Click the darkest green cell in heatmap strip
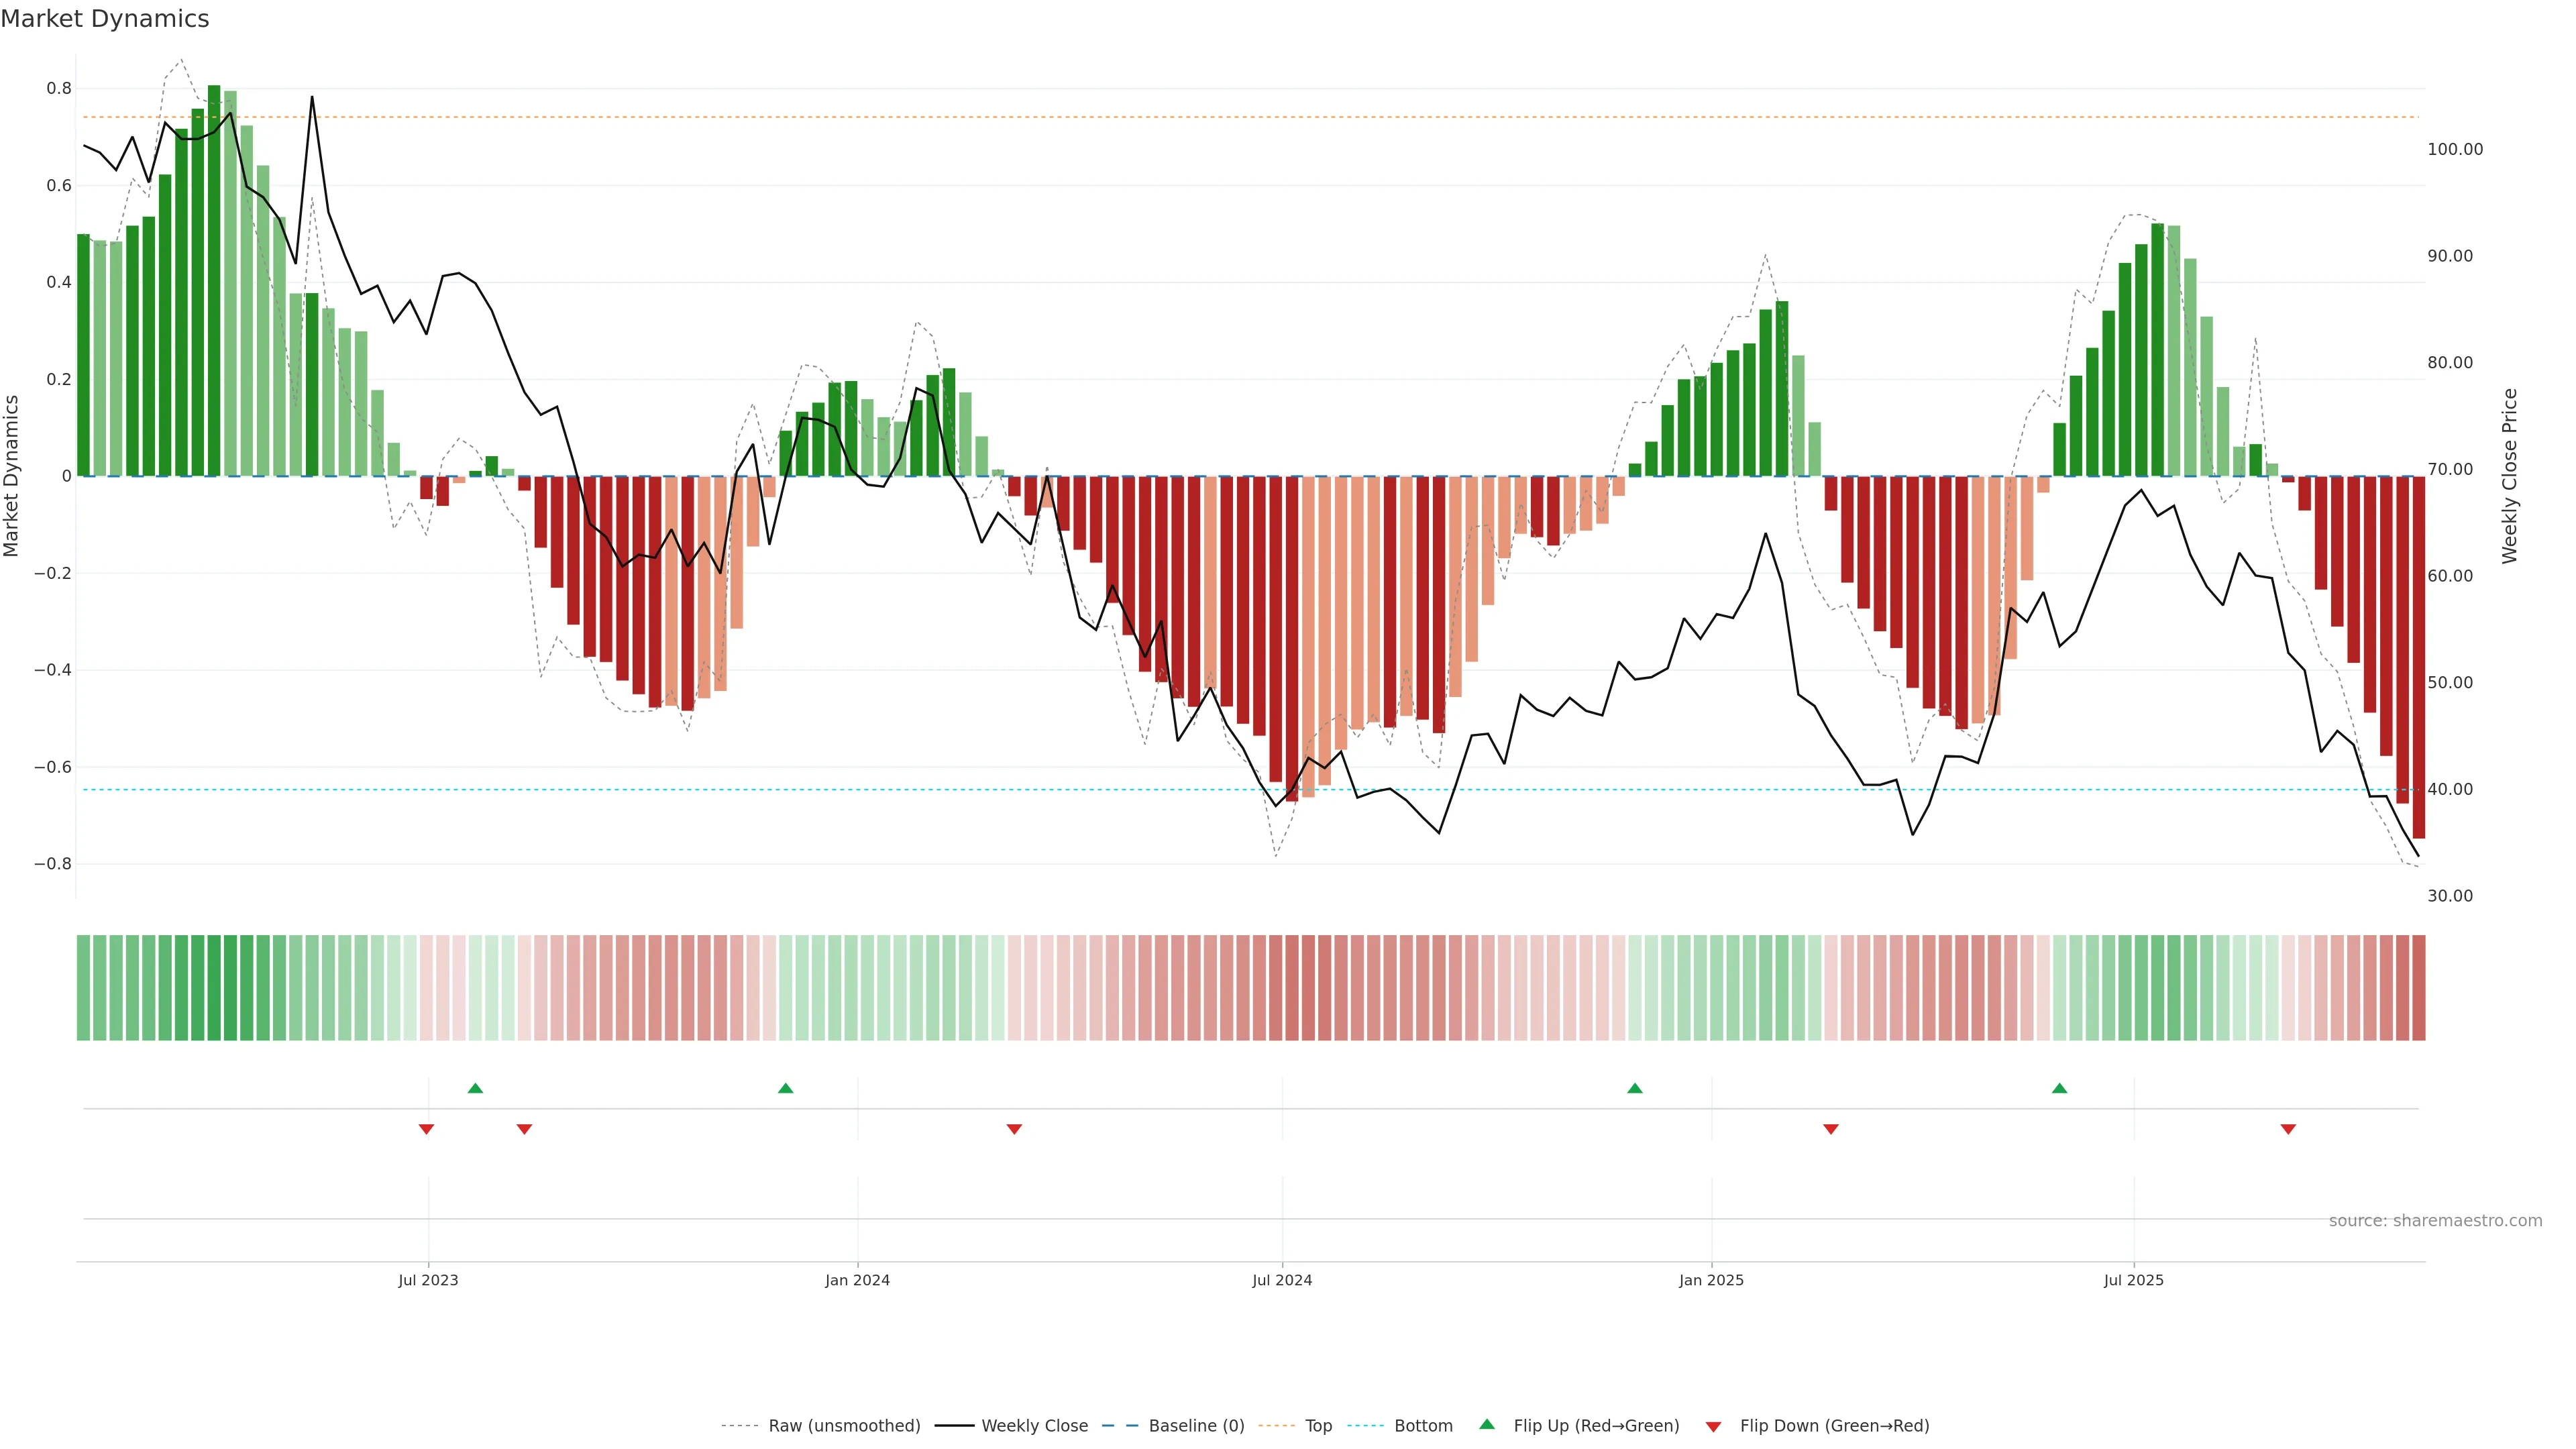 pos(214,988)
